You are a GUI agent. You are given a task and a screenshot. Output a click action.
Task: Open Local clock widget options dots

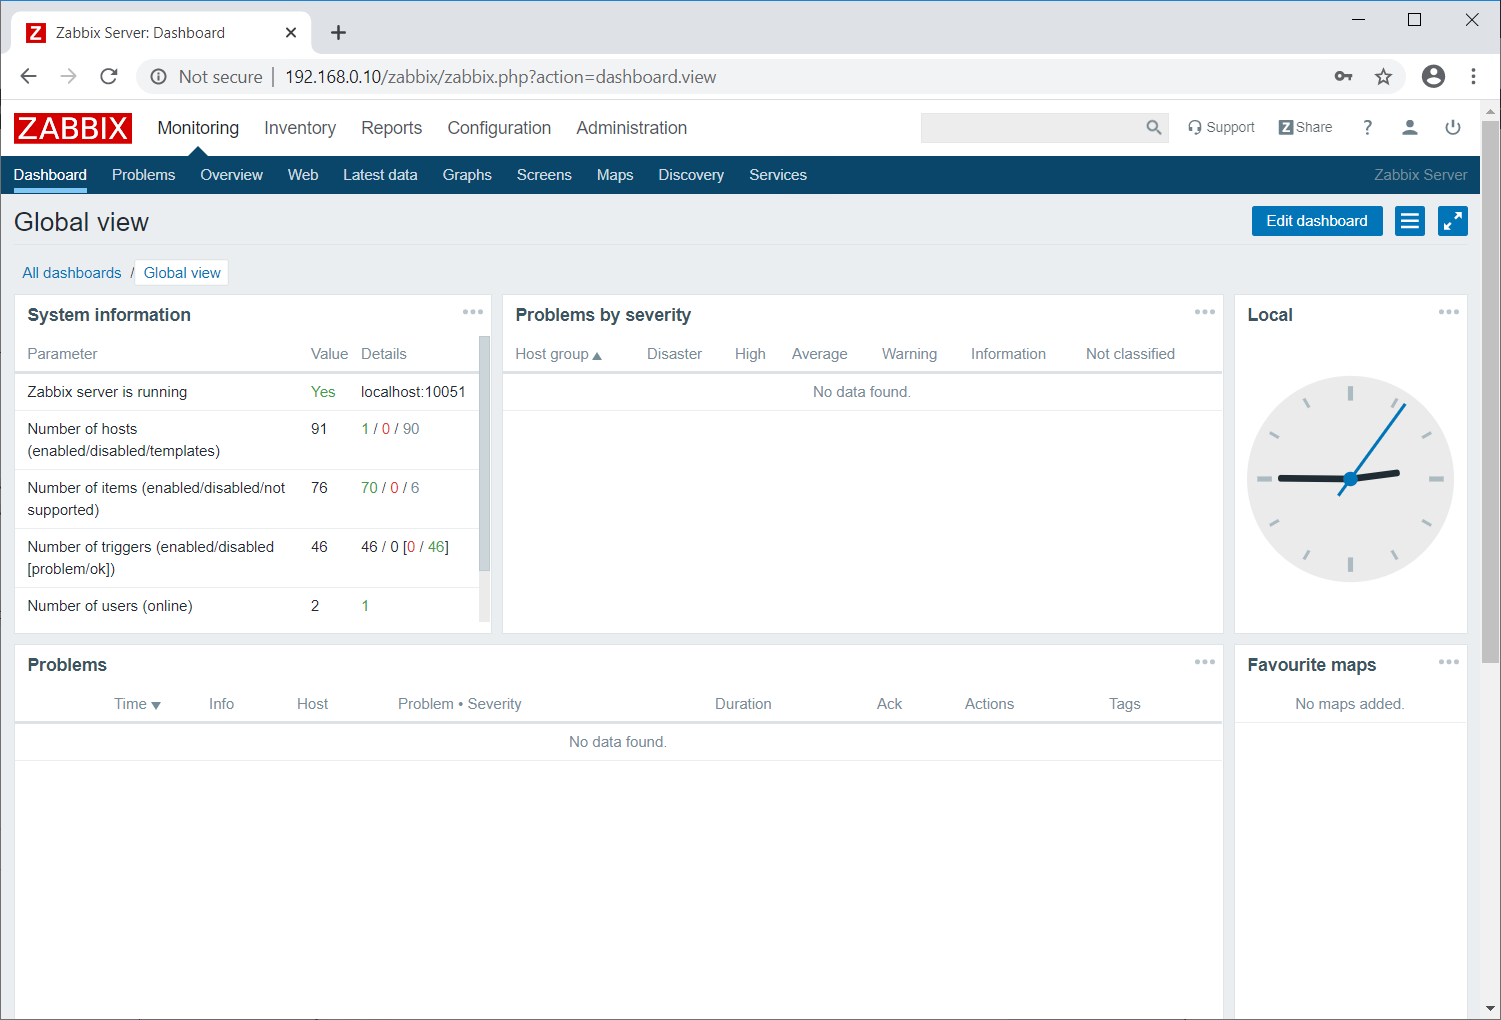pyautogui.click(x=1449, y=312)
